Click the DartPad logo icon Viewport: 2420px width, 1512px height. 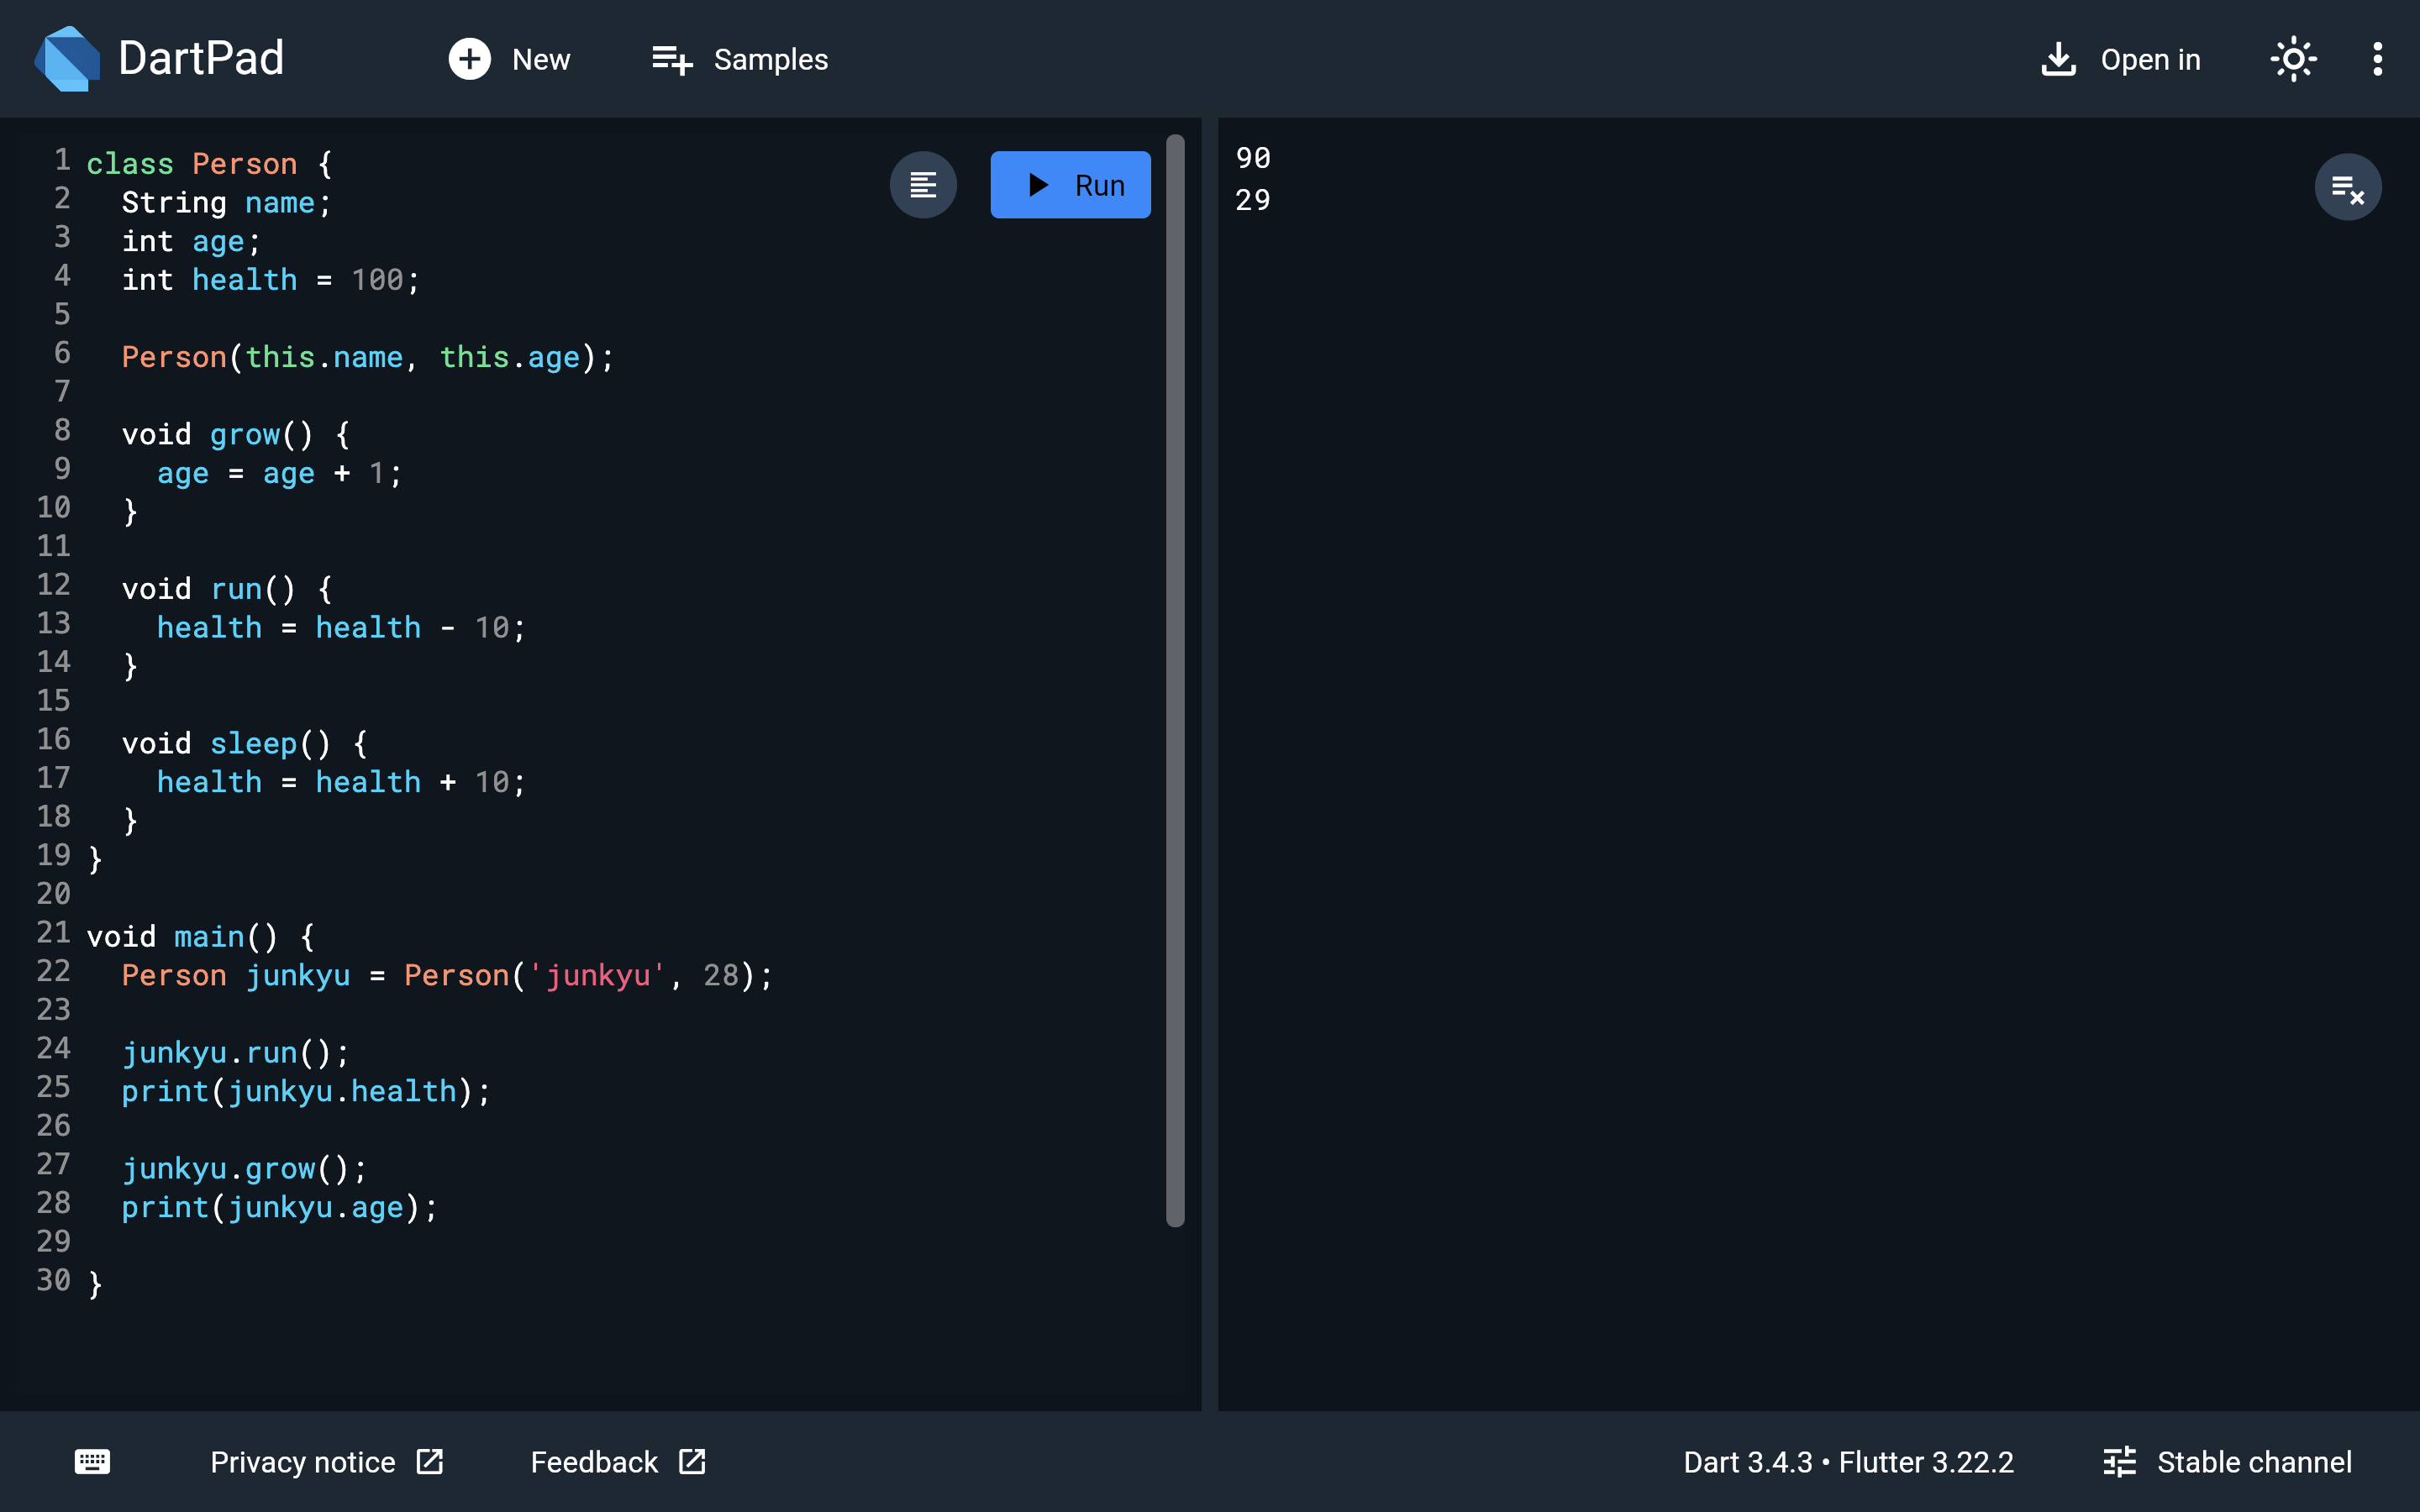[x=67, y=59]
